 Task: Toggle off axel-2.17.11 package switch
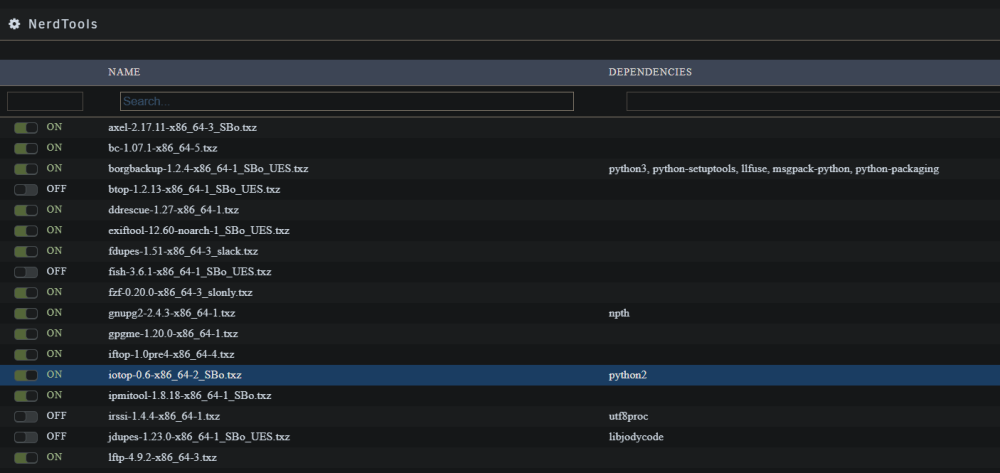pyautogui.click(x=26, y=128)
